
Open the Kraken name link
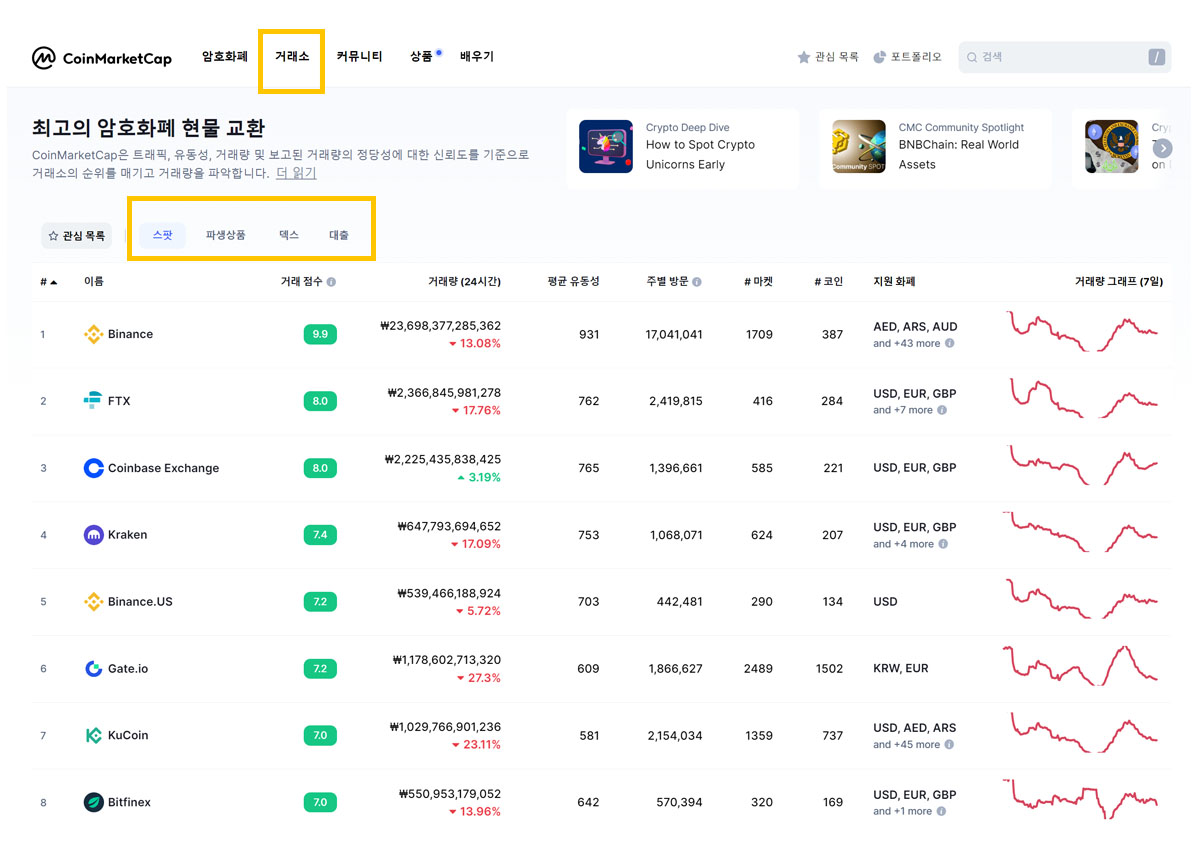click(127, 535)
